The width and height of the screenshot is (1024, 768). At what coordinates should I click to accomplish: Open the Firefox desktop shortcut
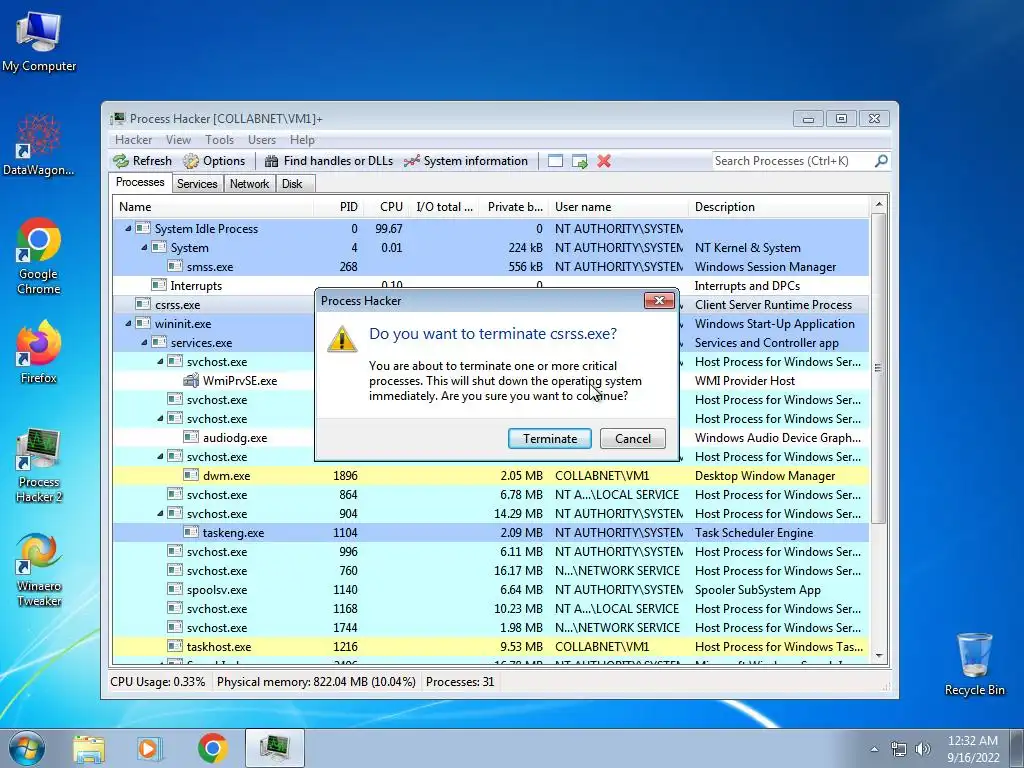(x=39, y=353)
